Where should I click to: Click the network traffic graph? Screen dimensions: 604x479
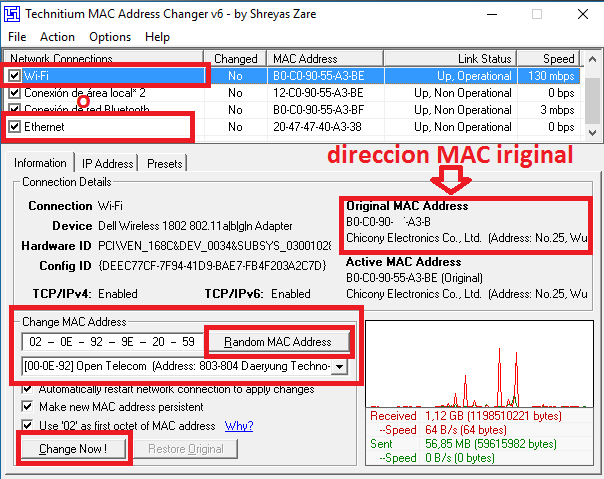pyautogui.click(x=479, y=364)
